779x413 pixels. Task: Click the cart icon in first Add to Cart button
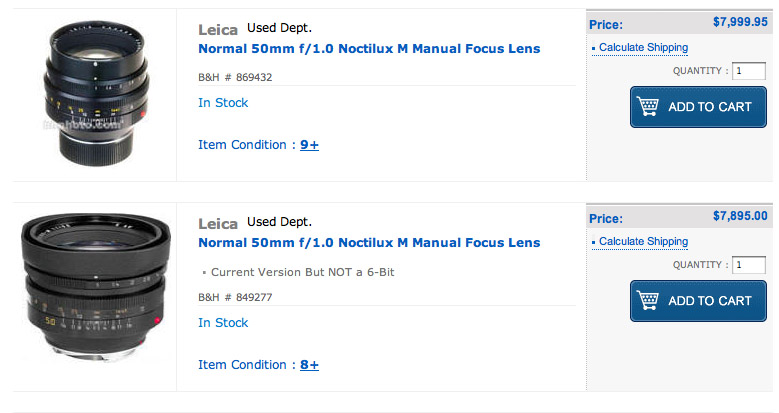(648, 107)
